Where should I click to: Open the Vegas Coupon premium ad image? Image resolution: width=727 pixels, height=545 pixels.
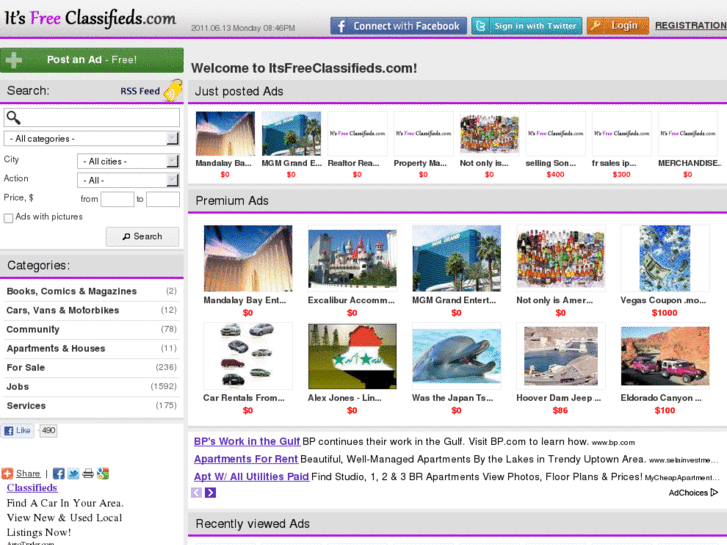pyautogui.click(x=665, y=258)
